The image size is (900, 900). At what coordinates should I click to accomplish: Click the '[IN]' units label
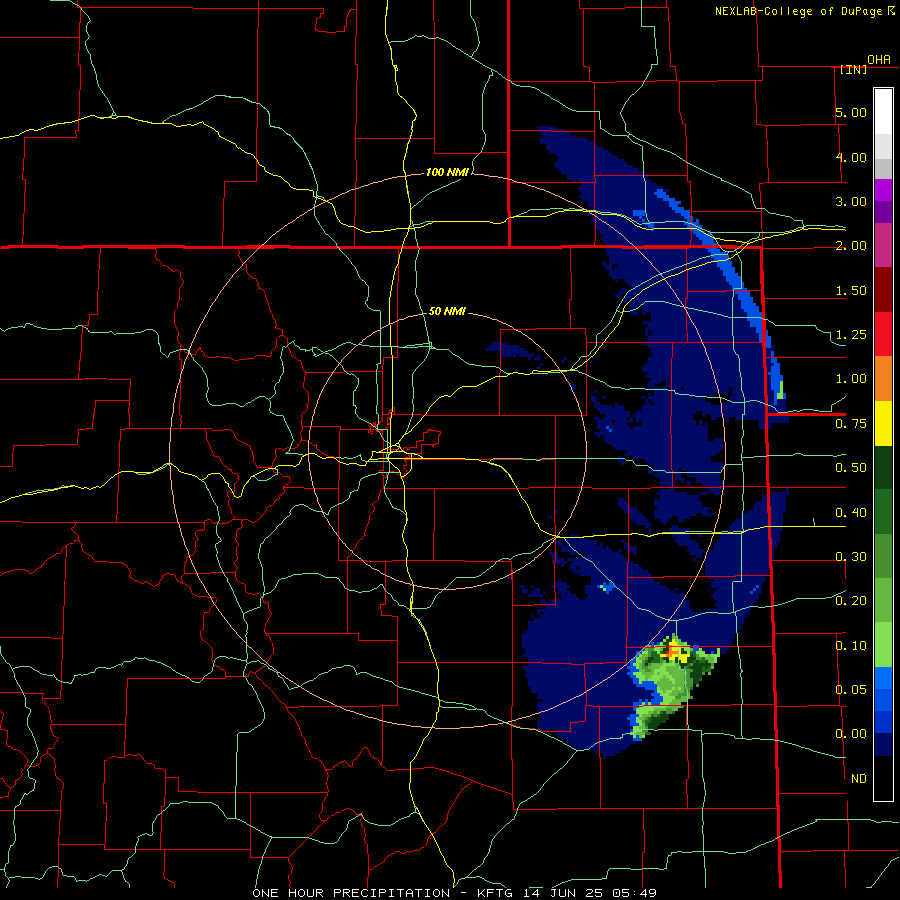pyautogui.click(x=853, y=69)
